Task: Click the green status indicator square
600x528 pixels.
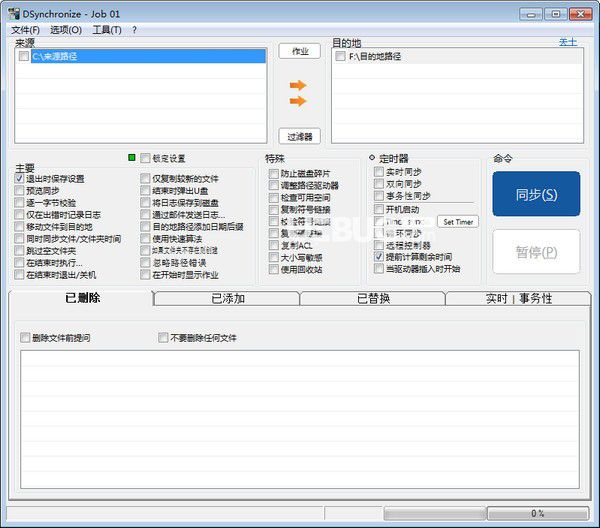Action: (132, 157)
